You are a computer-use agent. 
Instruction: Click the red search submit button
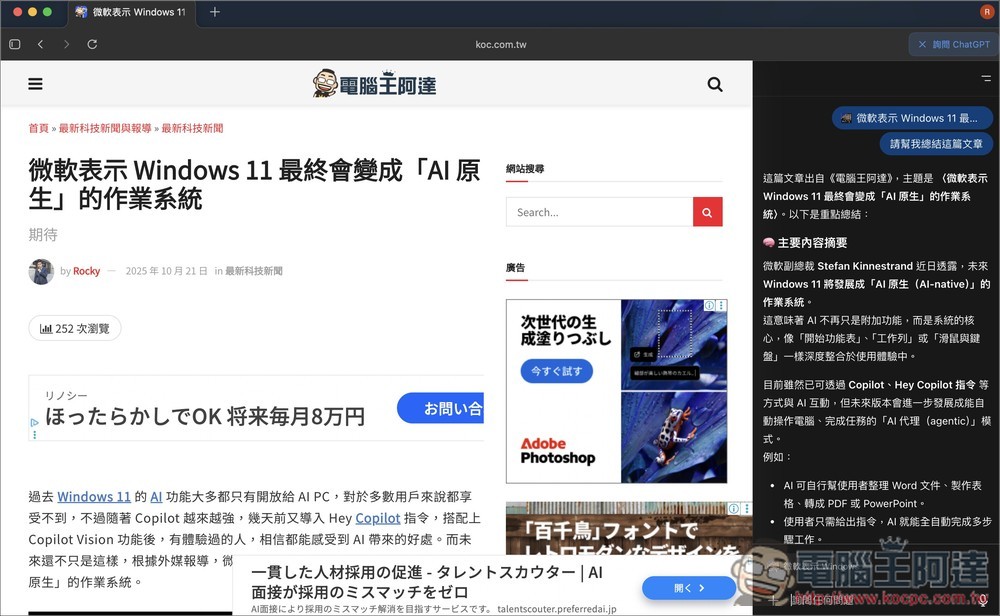pyautogui.click(x=707, y=212)
